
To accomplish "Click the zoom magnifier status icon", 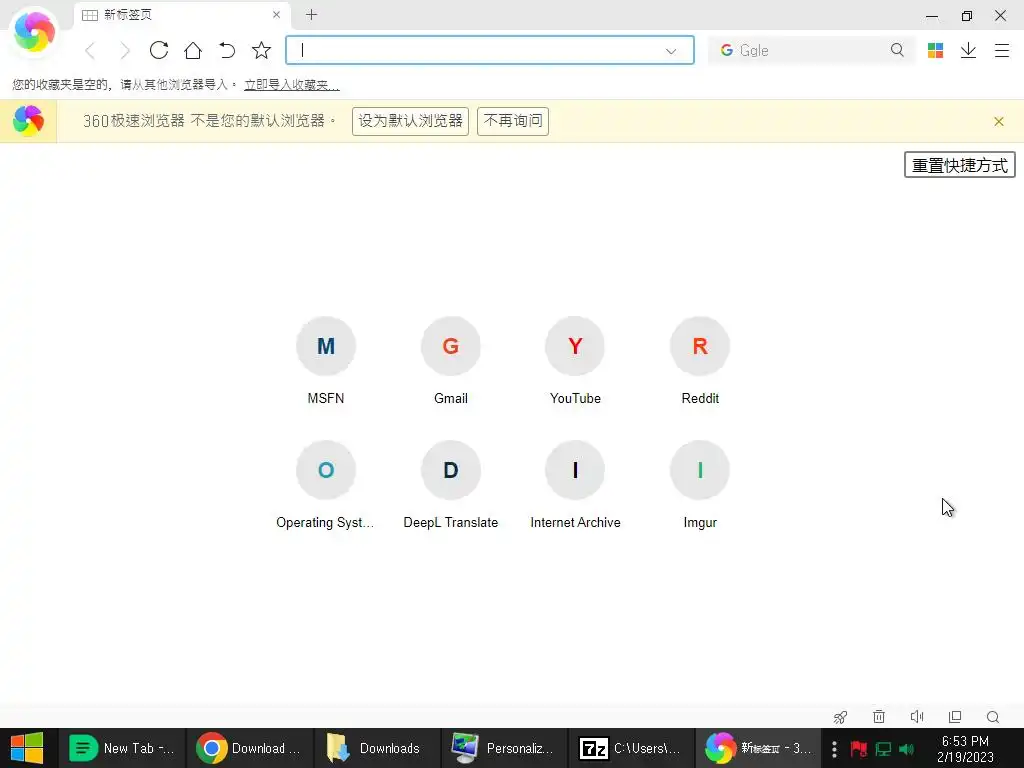I will click(x=993, y=717).
